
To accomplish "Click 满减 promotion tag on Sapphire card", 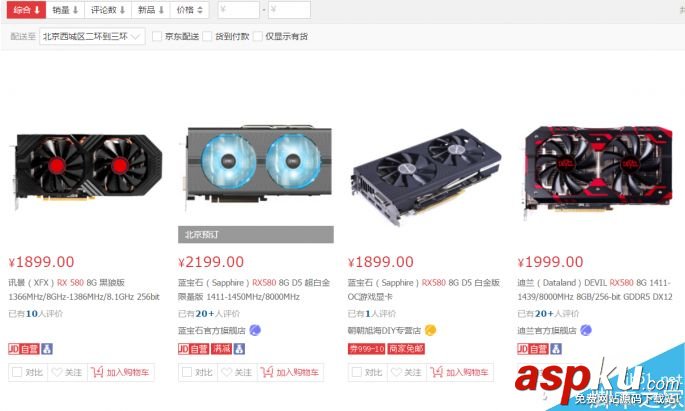I will tap(221, 349).
